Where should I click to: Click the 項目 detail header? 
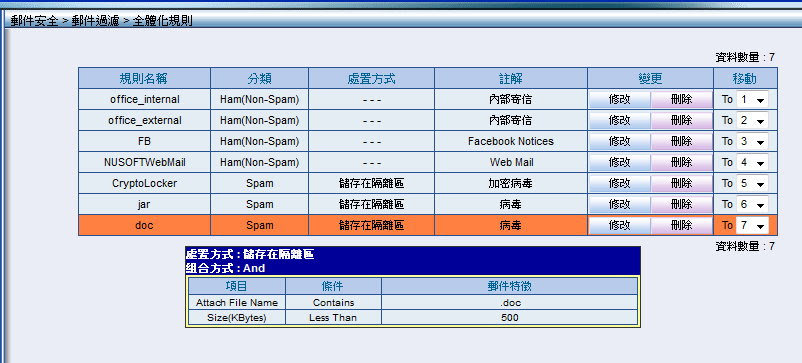coord(237,286)
